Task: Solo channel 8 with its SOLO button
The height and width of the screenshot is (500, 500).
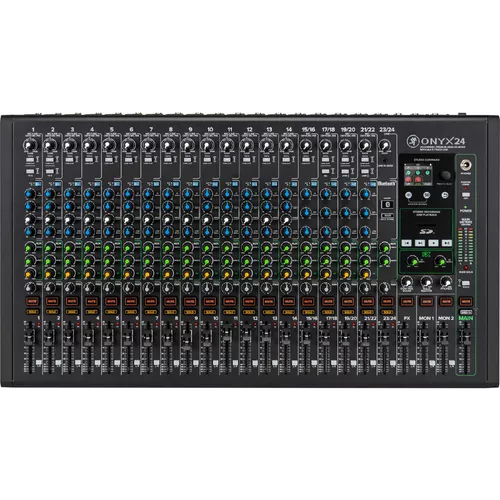Action: pyautogui.click(x=170, y=312)
